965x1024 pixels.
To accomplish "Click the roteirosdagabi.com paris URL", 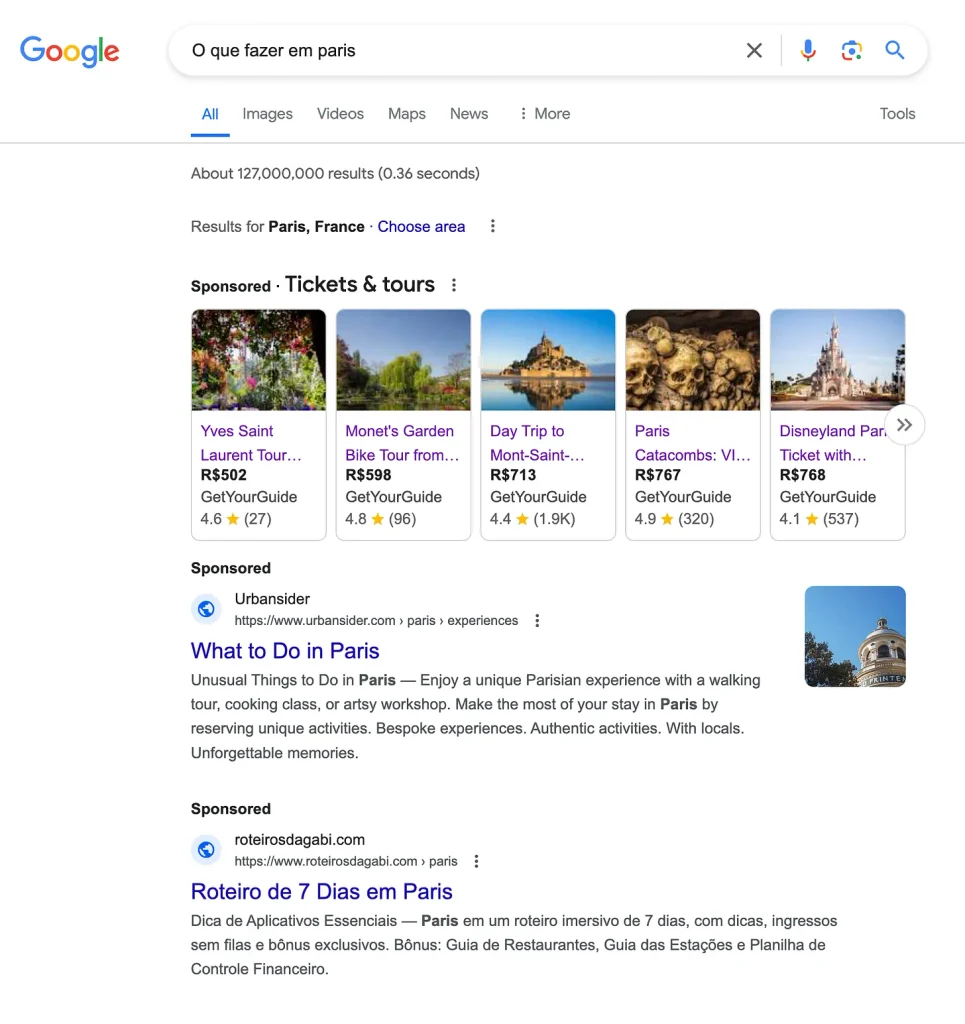I will tap(346, 861).
